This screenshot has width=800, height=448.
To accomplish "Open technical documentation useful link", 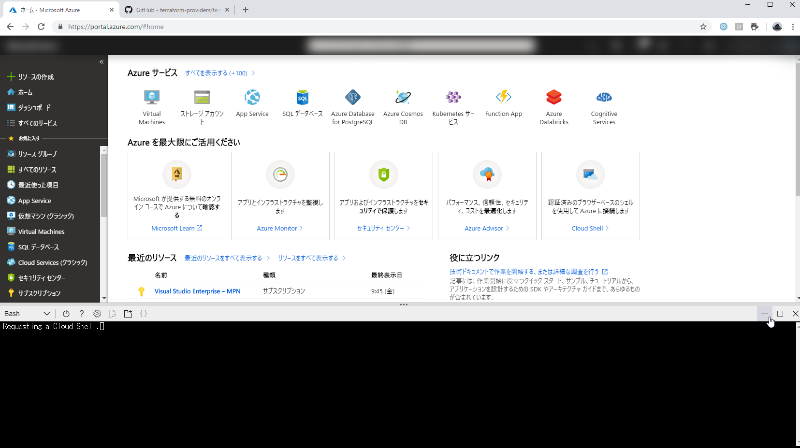I will (529, 272).
